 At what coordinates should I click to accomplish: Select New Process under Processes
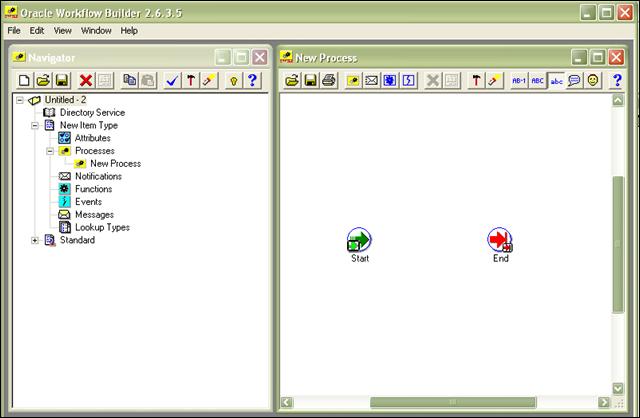[116, 164]
